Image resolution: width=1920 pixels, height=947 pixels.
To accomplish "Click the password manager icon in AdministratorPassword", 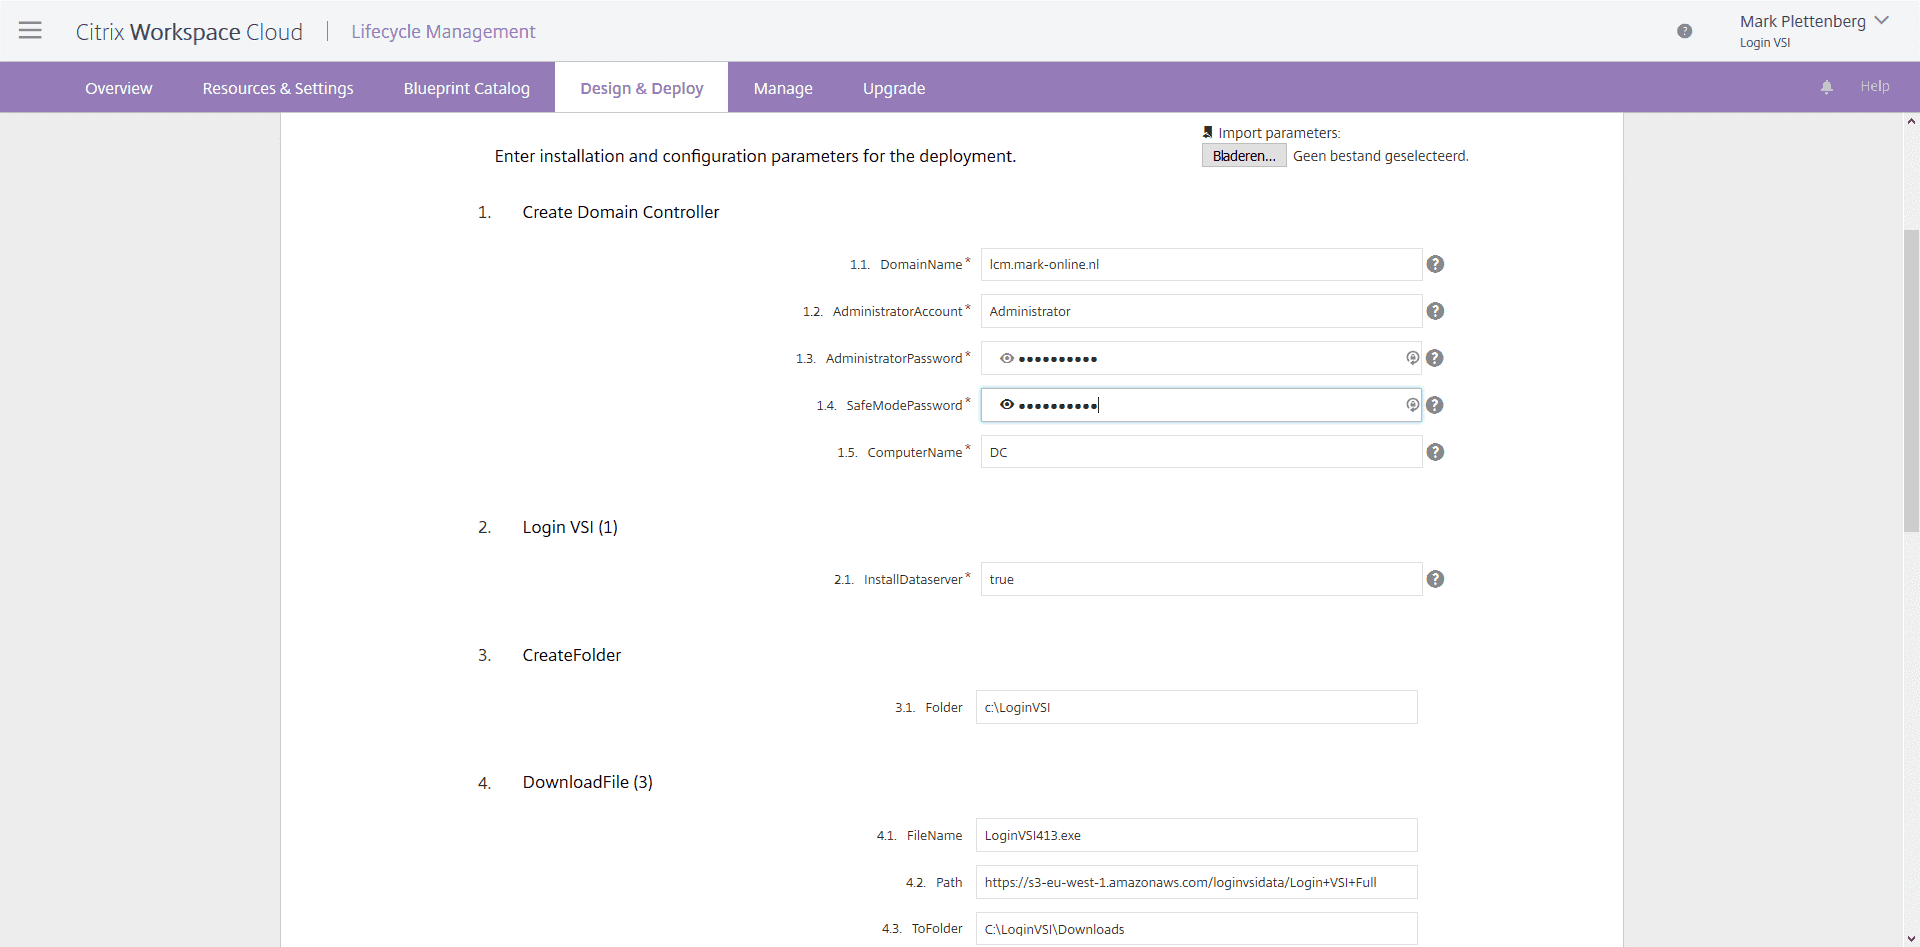I will tap(1412, 358).
